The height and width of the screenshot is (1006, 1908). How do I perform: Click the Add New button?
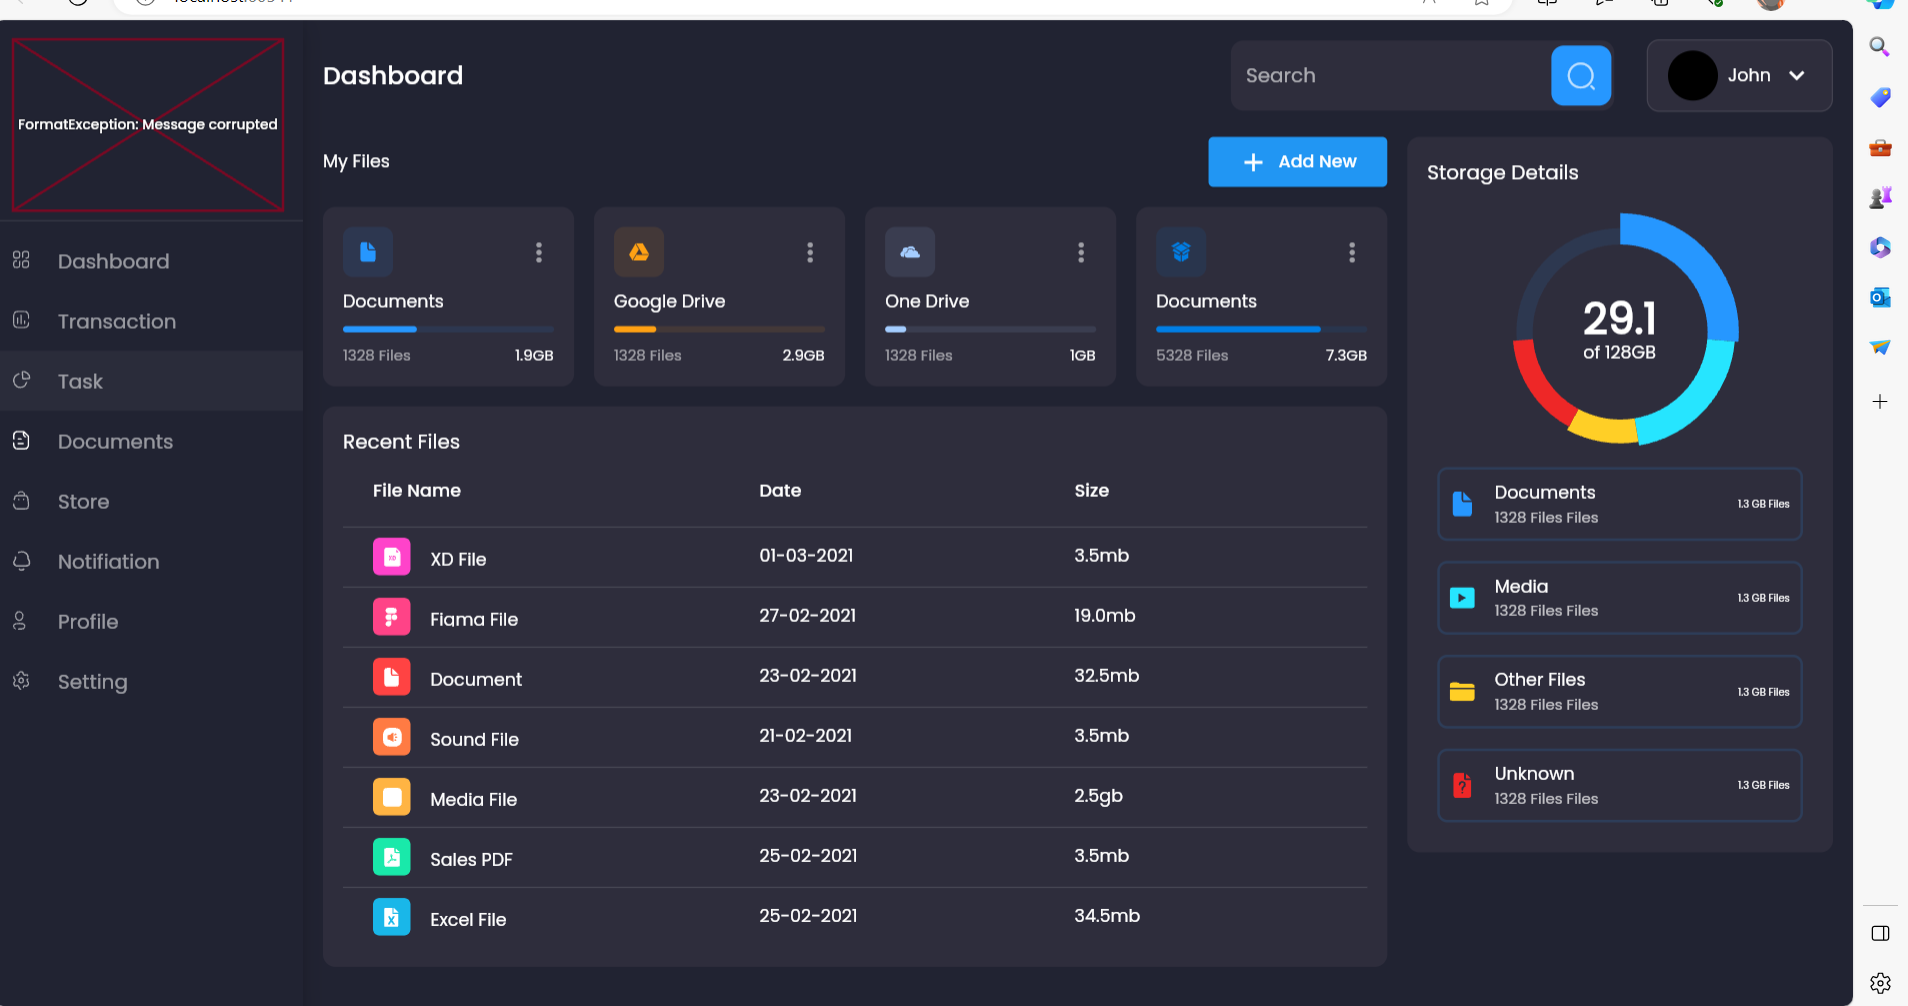[x=1297, y=161]
